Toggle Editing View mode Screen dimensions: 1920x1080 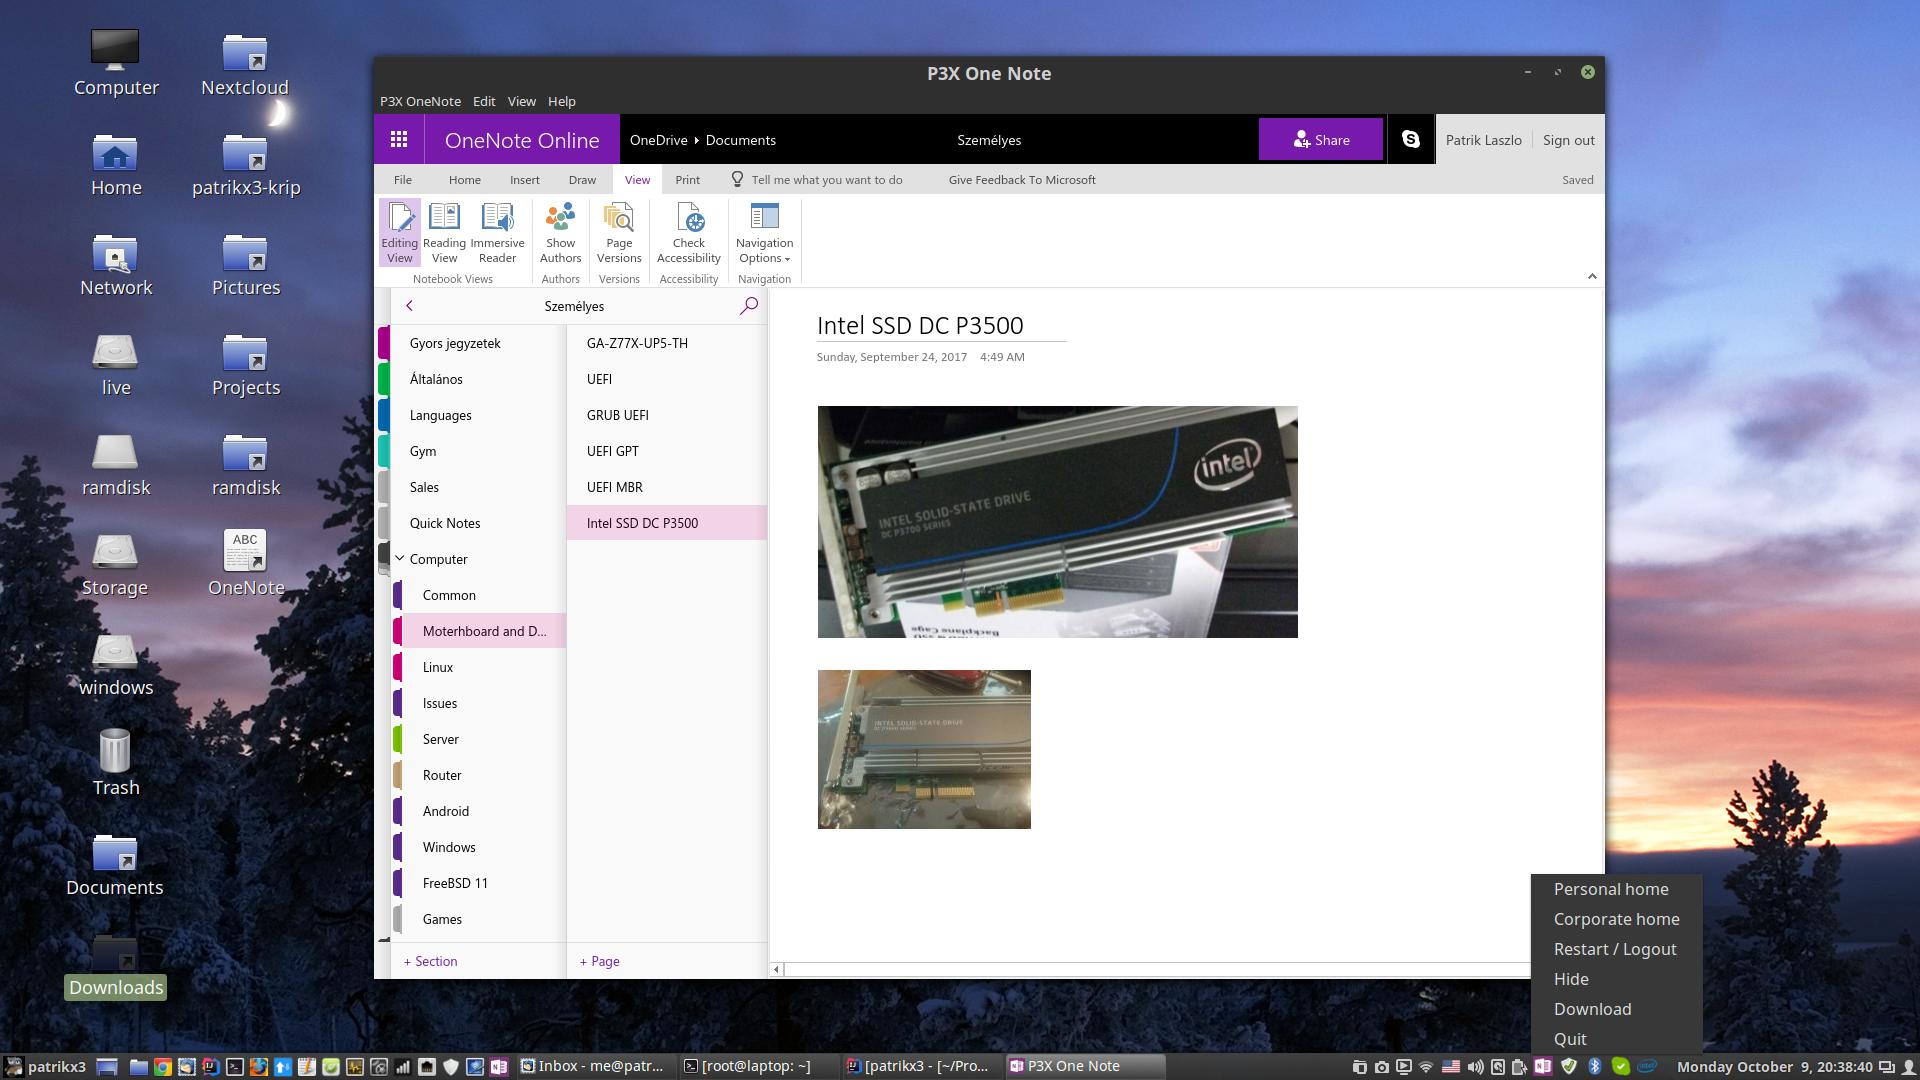pos(399,232)
